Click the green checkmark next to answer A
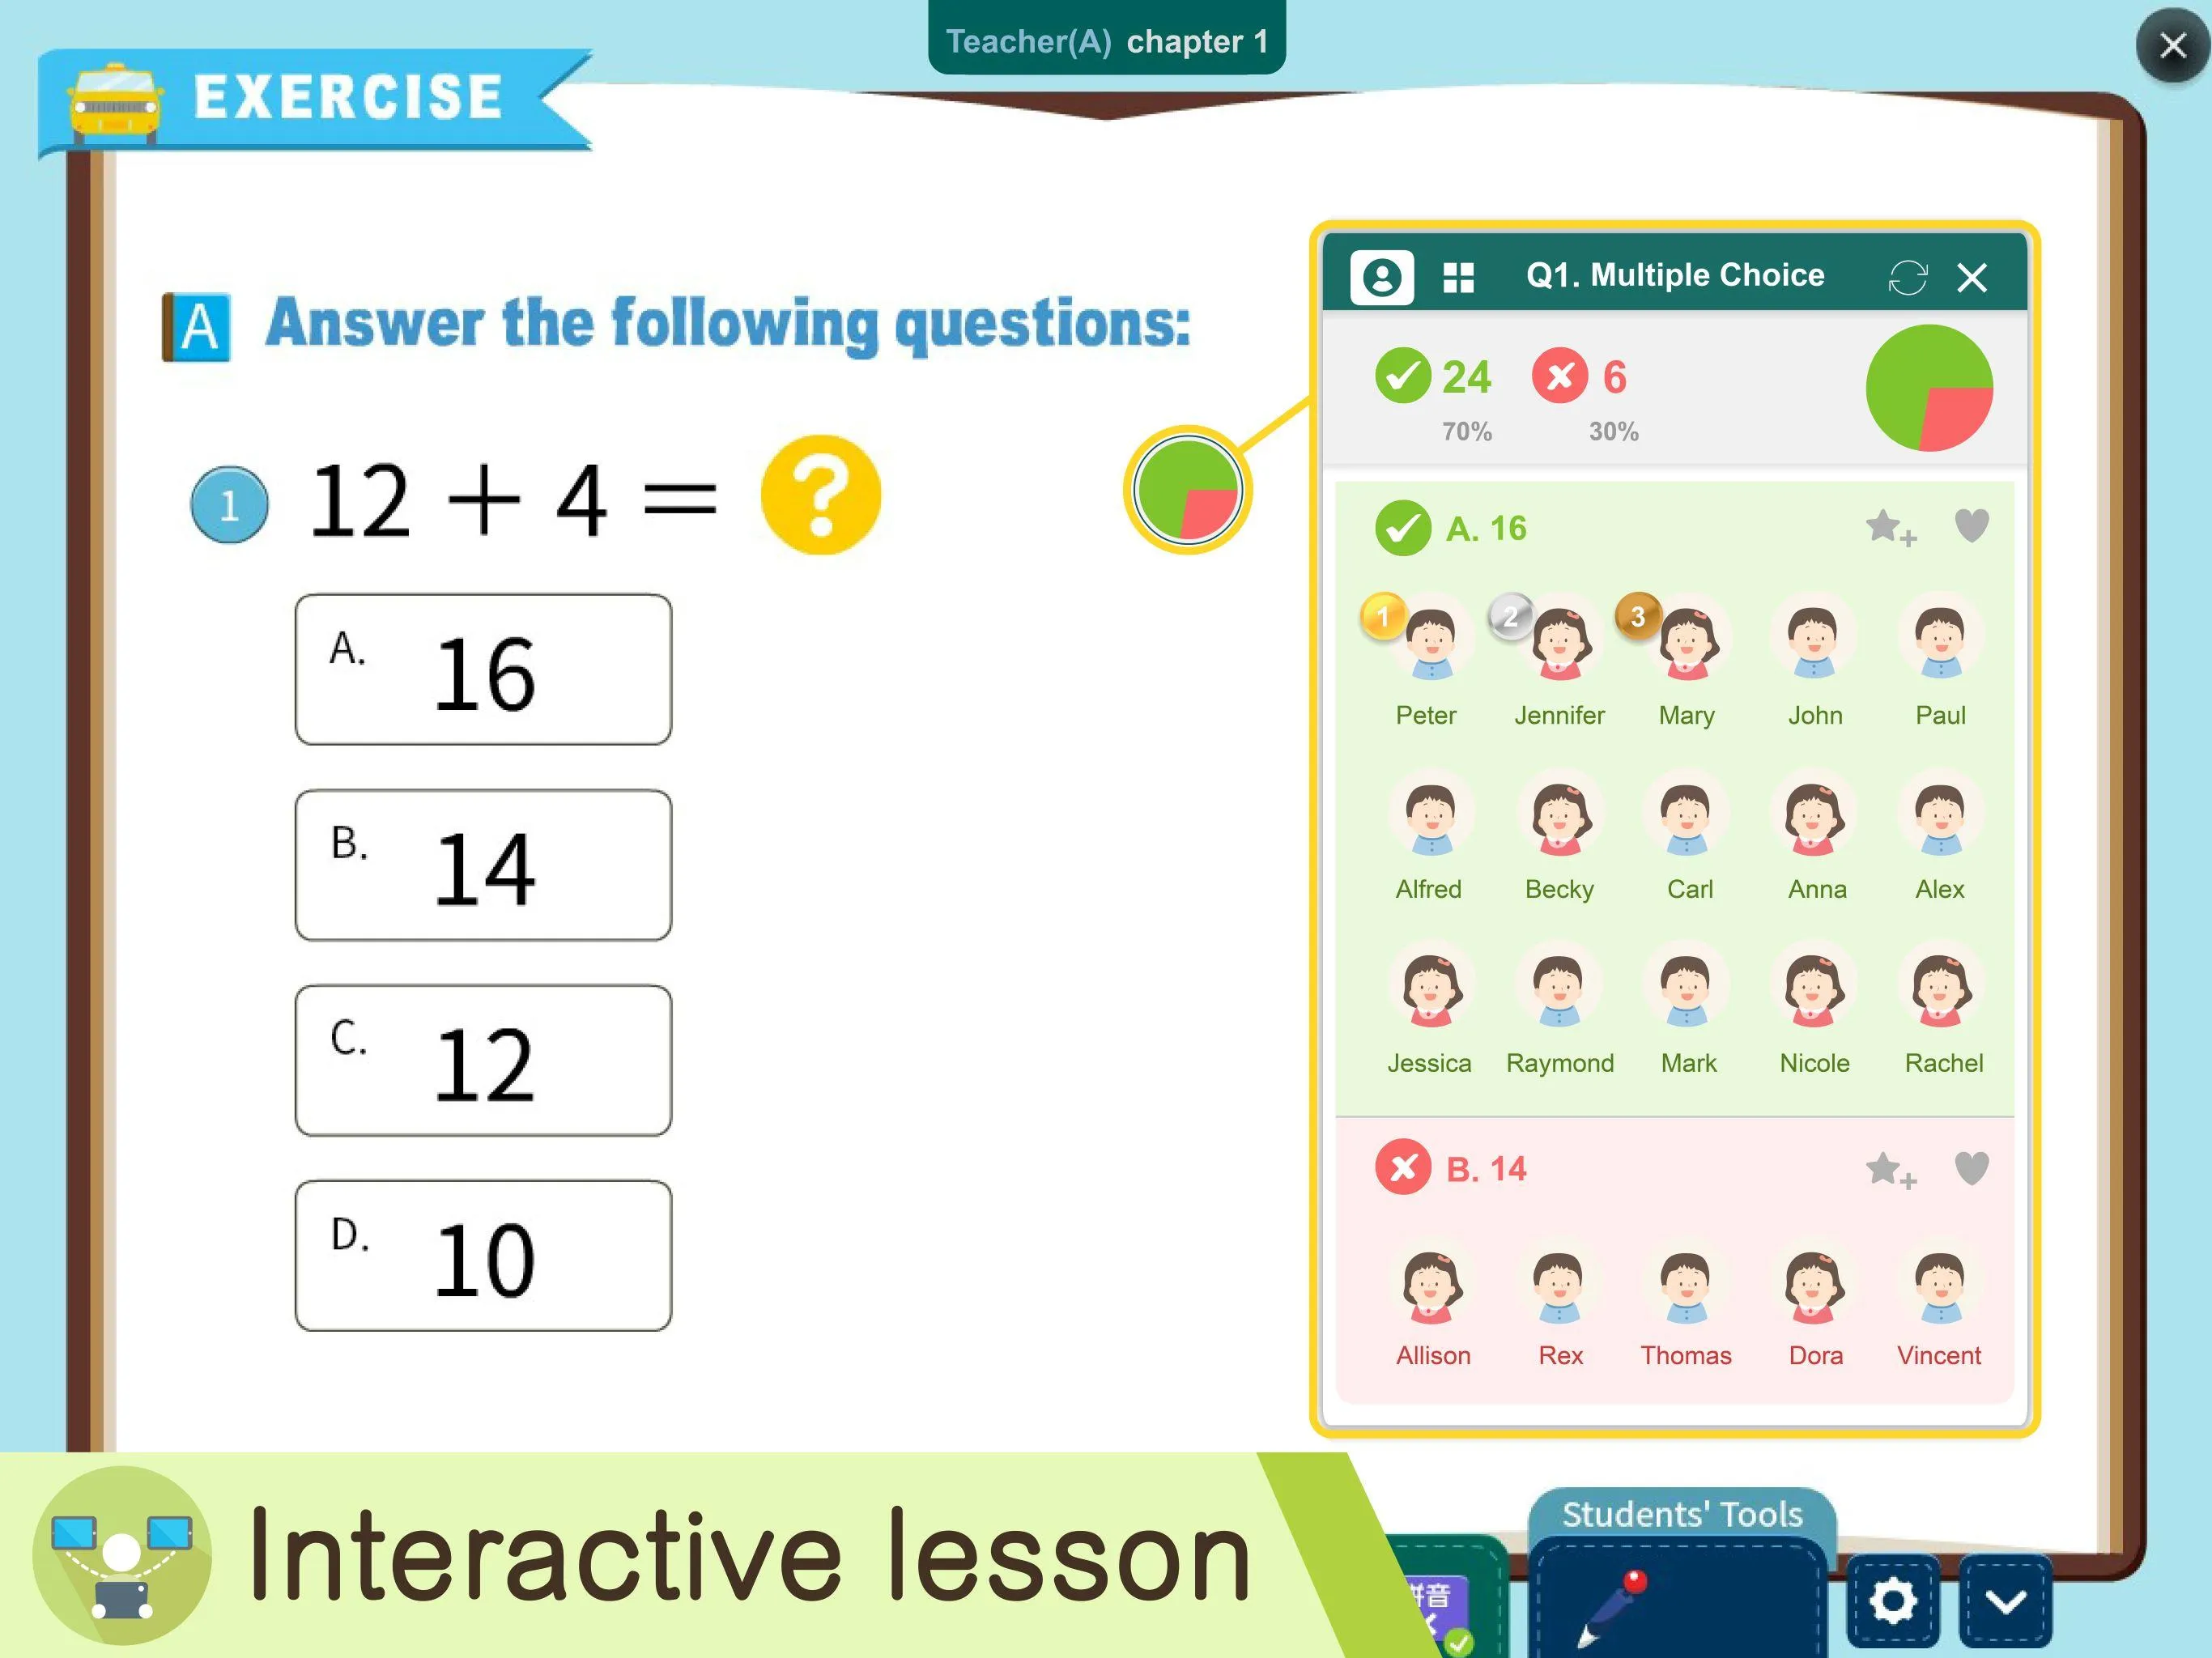Screen dimensions: 2212x1658 1404,528
